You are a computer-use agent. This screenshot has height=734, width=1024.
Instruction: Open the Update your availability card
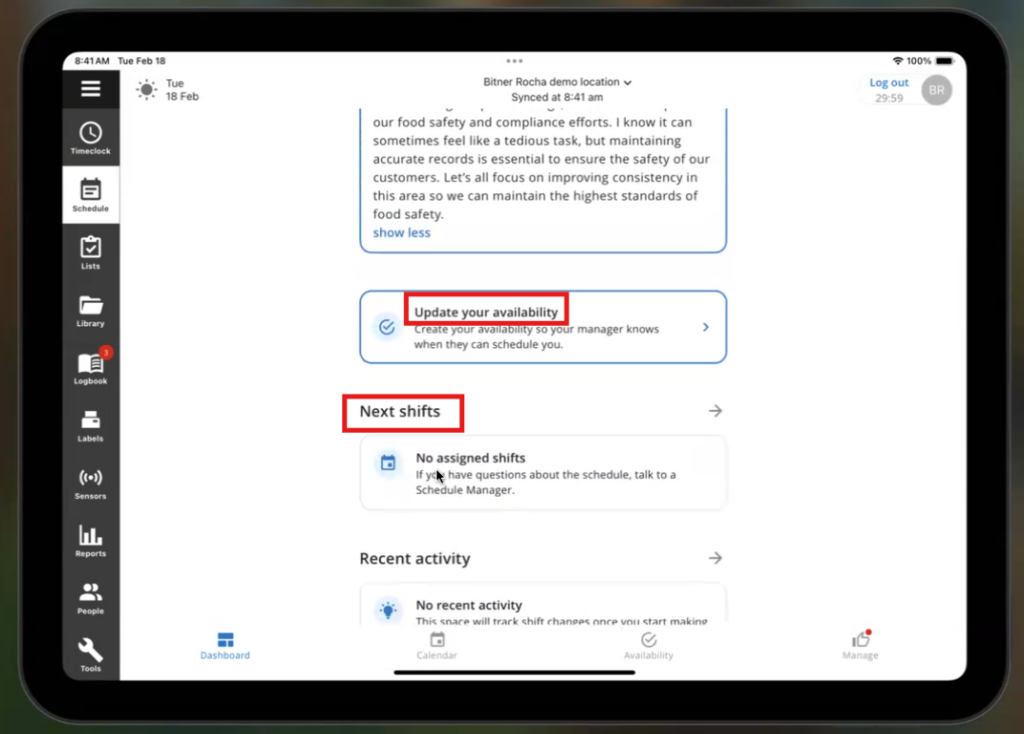coord(543,327)
